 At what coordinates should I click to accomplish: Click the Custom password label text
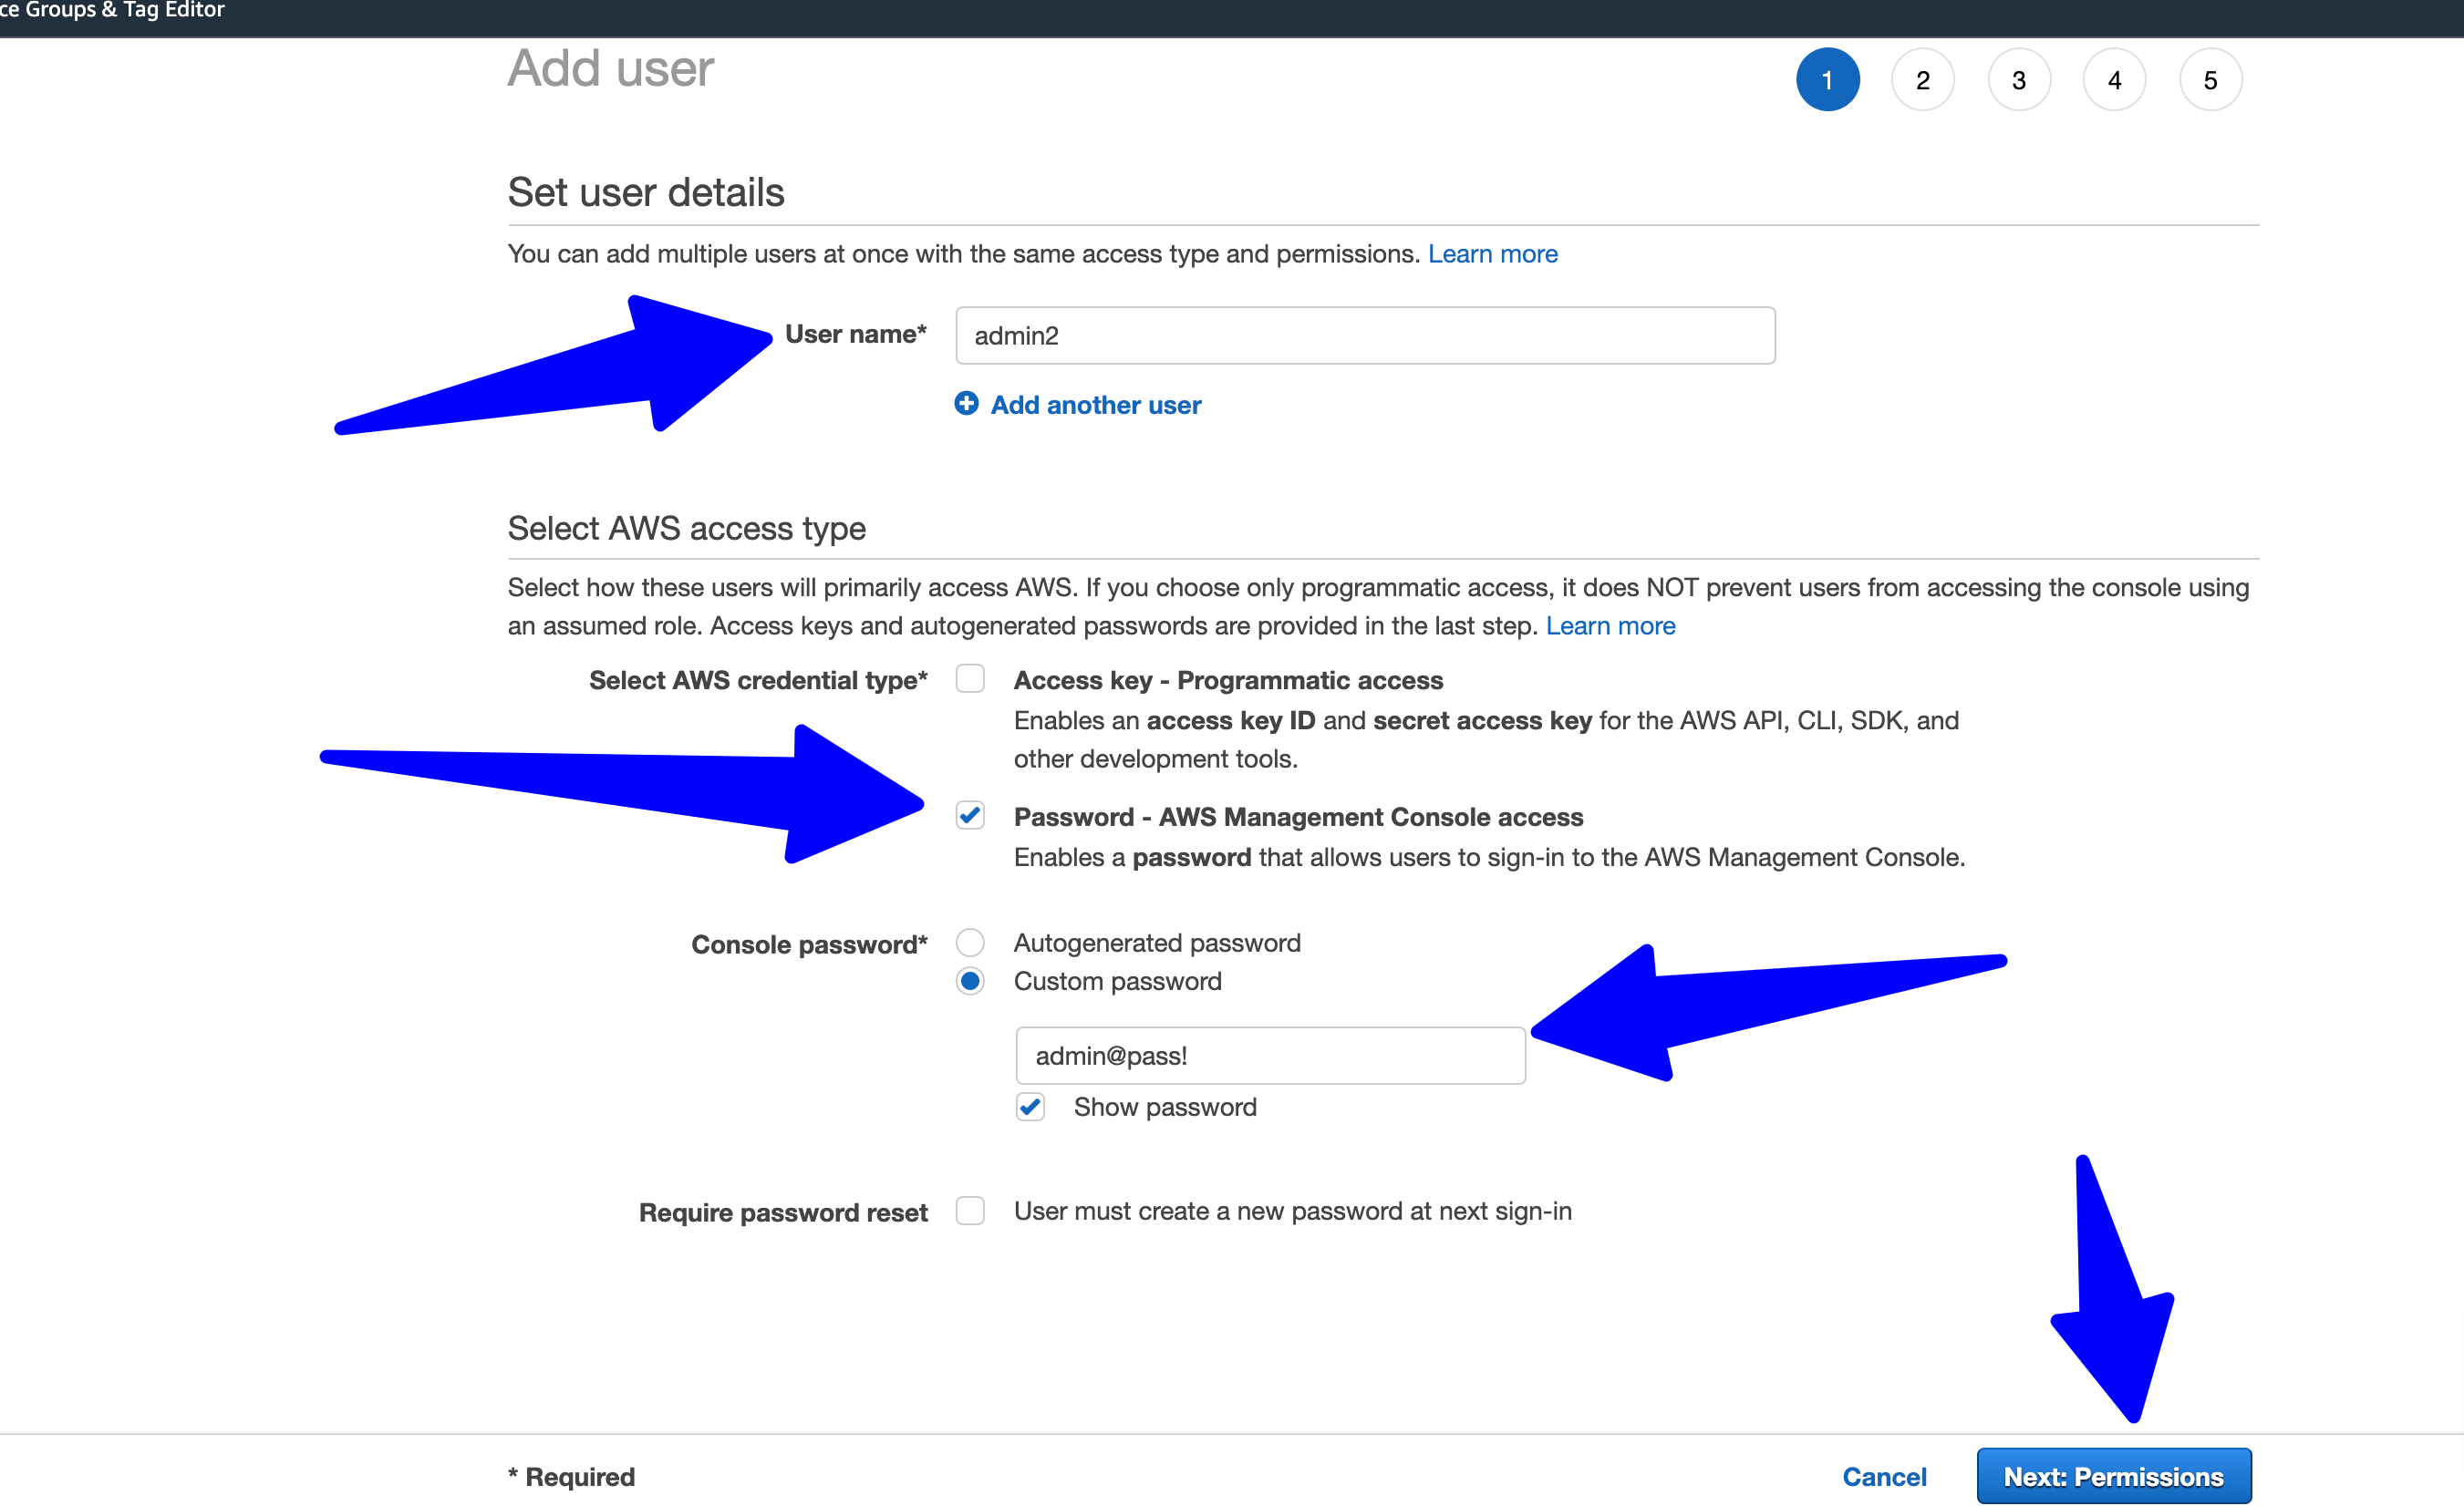click(1117, 981)
